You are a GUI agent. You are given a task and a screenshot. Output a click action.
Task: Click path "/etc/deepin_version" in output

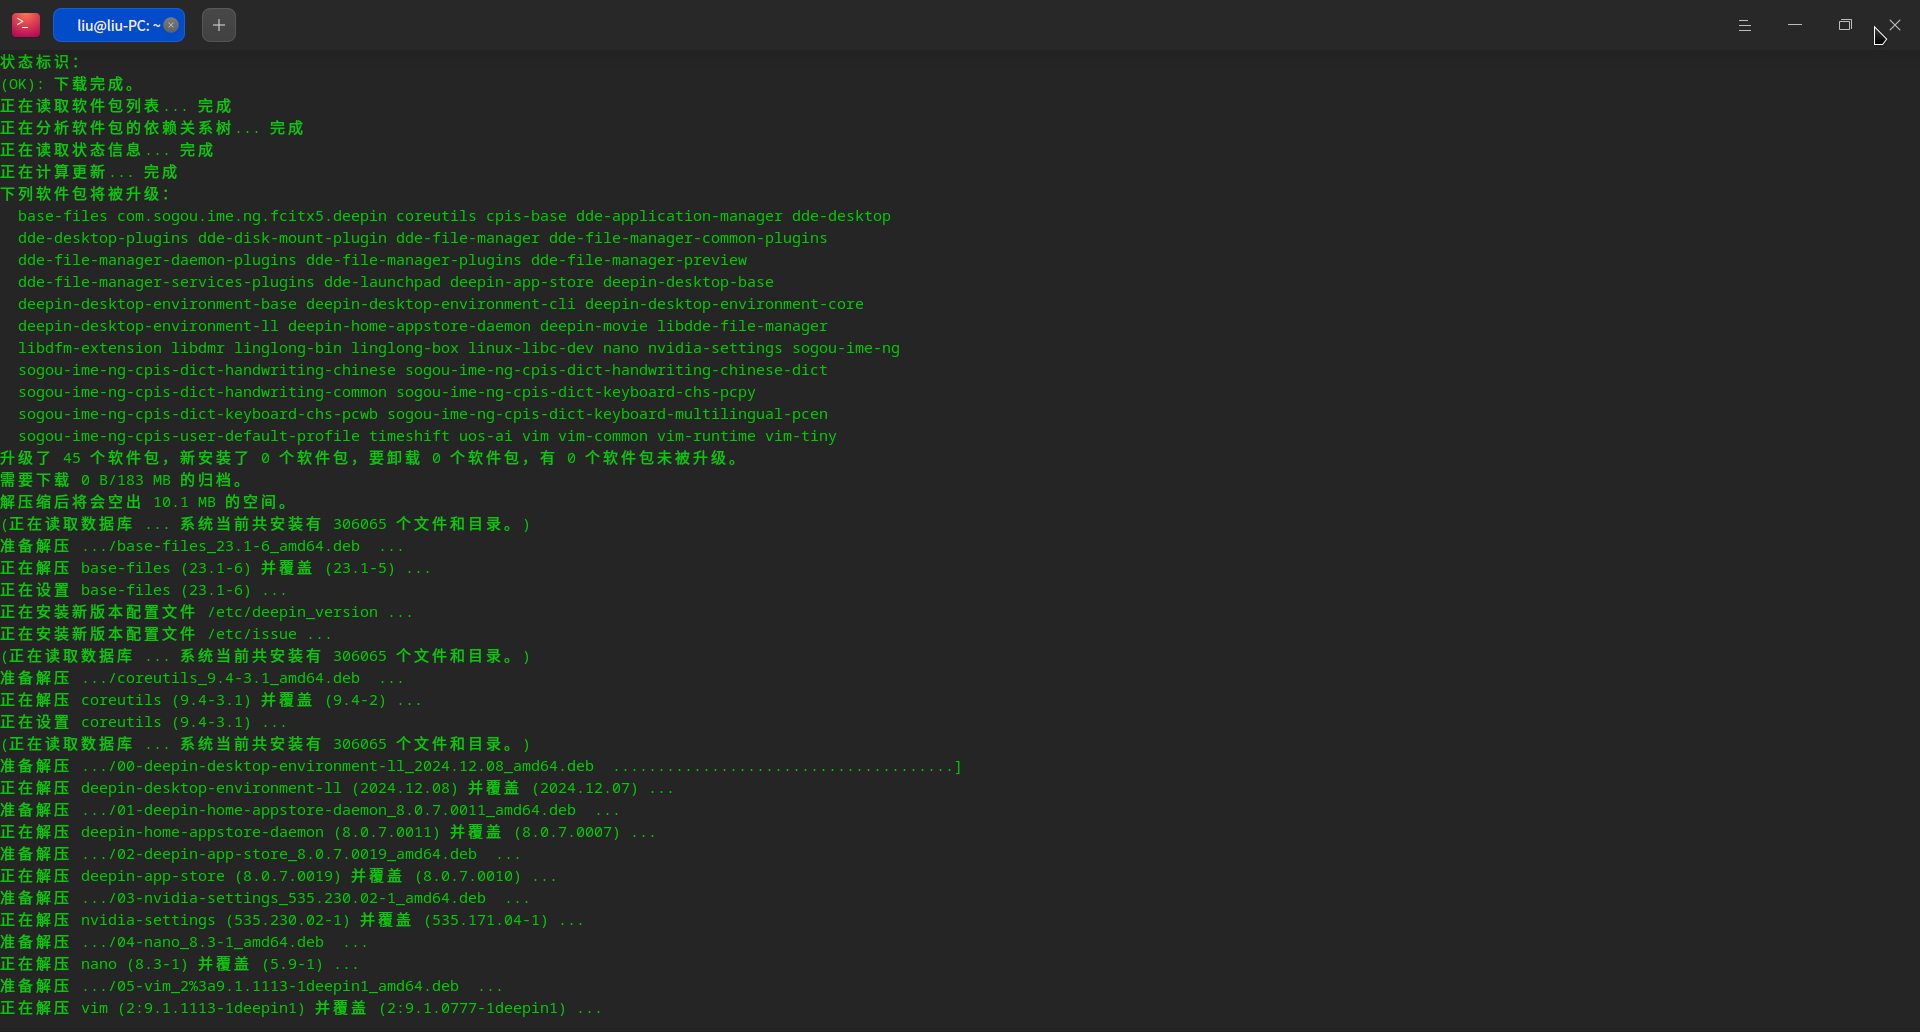tap(293, 612)
